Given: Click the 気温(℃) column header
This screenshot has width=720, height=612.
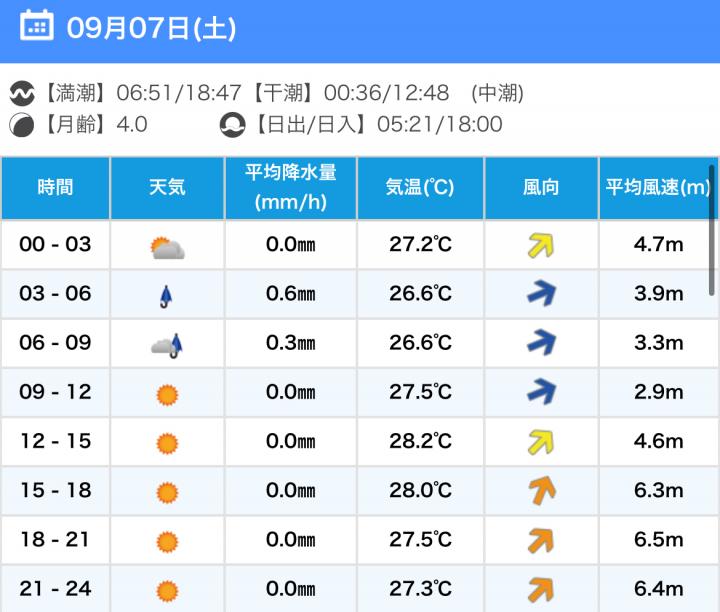Looking at the screenshot, I should click(x=420, y=187).
